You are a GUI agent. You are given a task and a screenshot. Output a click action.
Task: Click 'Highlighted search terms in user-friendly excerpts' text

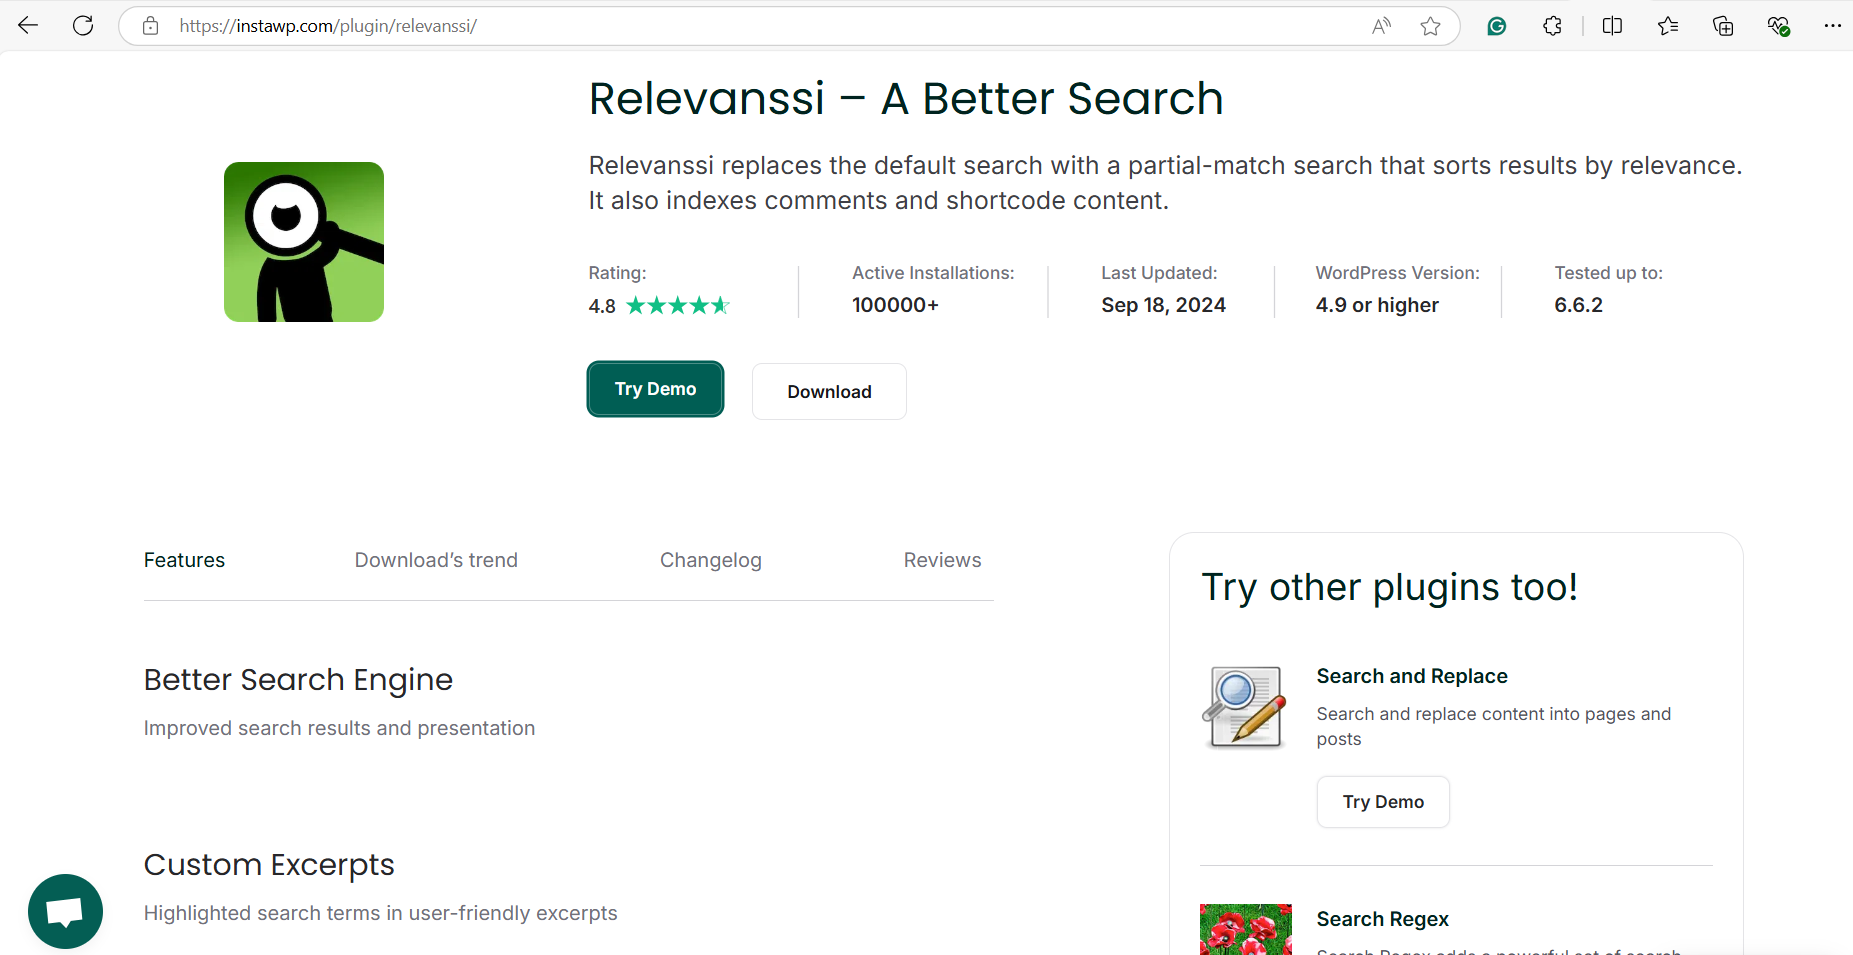pyautogui.click(x=380, y=913)
